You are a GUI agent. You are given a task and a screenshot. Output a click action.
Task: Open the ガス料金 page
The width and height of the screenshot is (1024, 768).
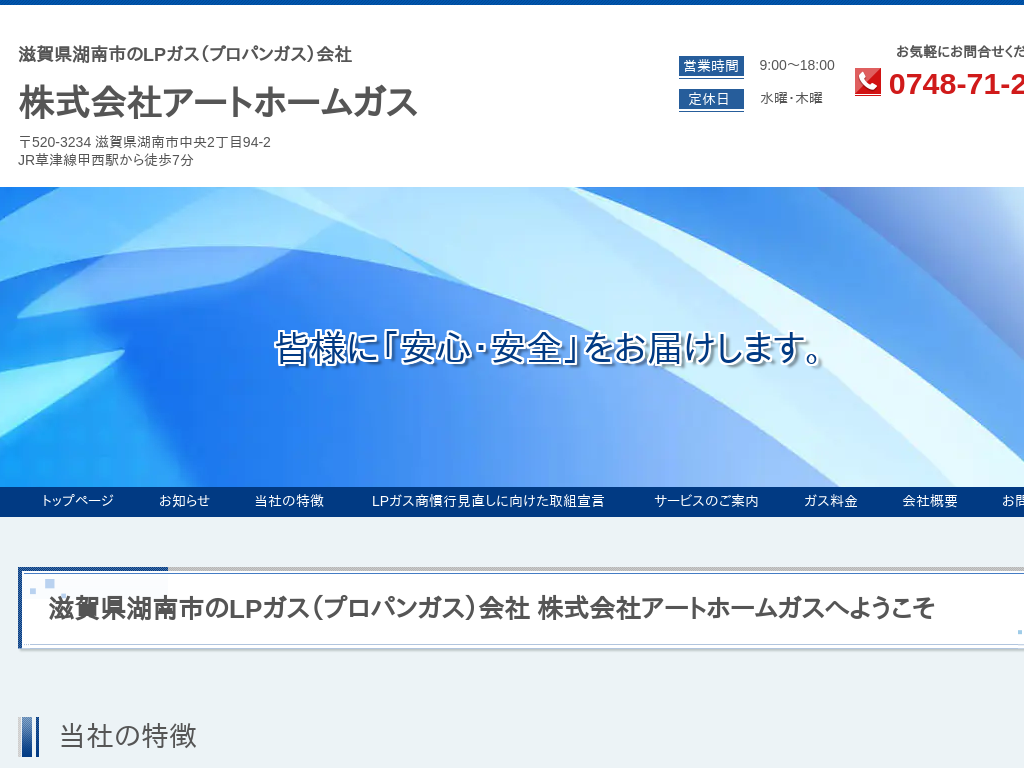point(830,501)
